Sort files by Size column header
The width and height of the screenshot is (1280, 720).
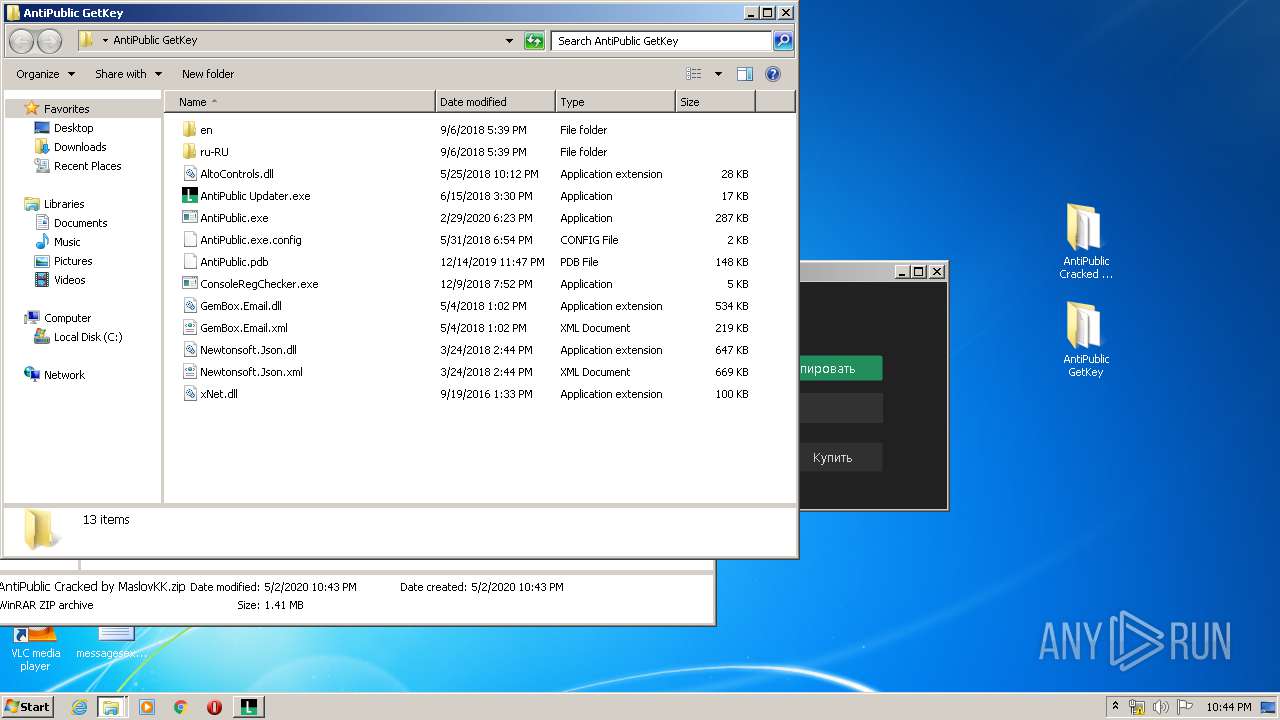click(x=715, y=102)
